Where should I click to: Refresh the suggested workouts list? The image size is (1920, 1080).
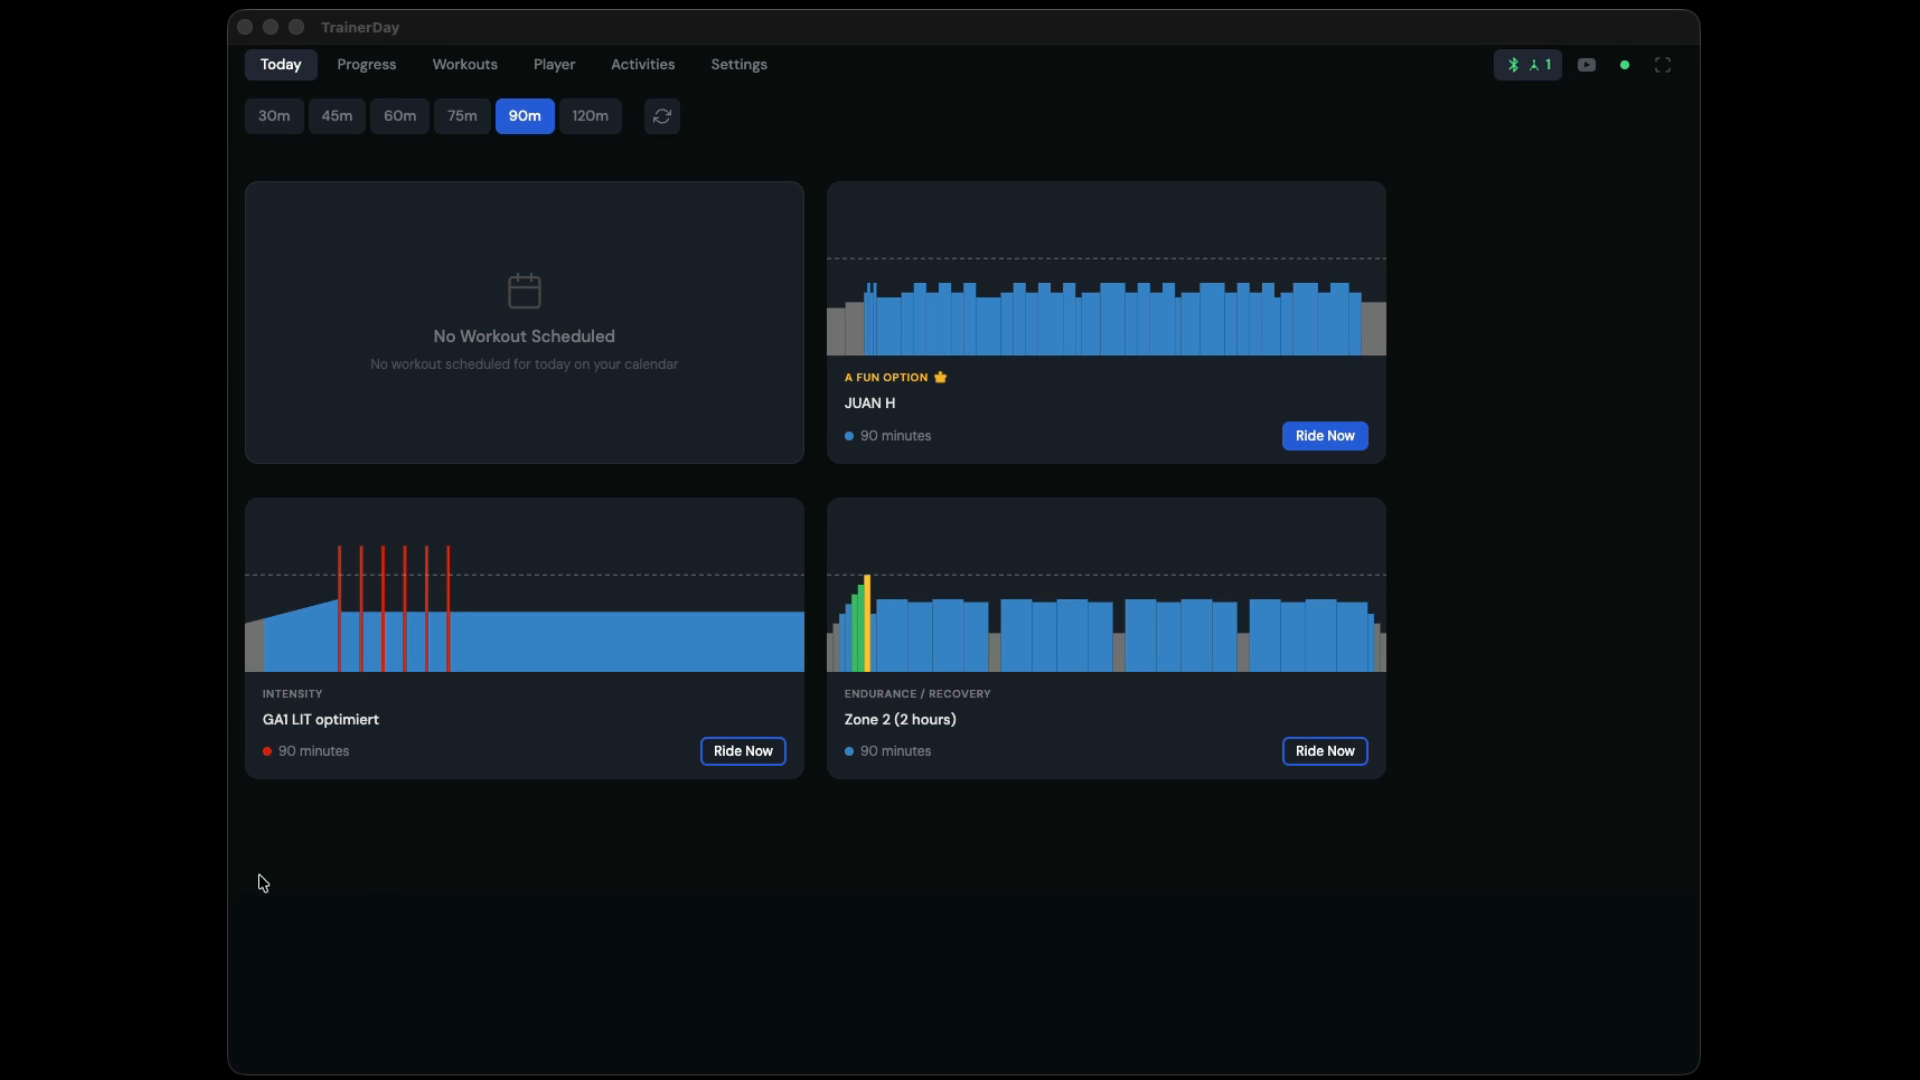tap(661, 116)
